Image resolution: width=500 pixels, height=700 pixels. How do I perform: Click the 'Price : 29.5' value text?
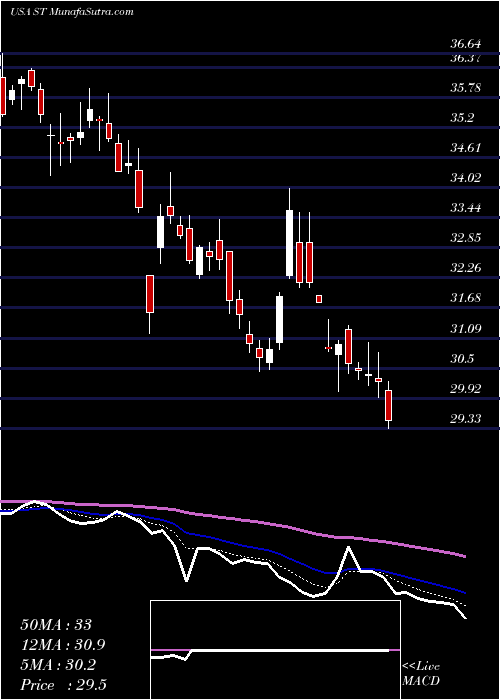[63, 685]
